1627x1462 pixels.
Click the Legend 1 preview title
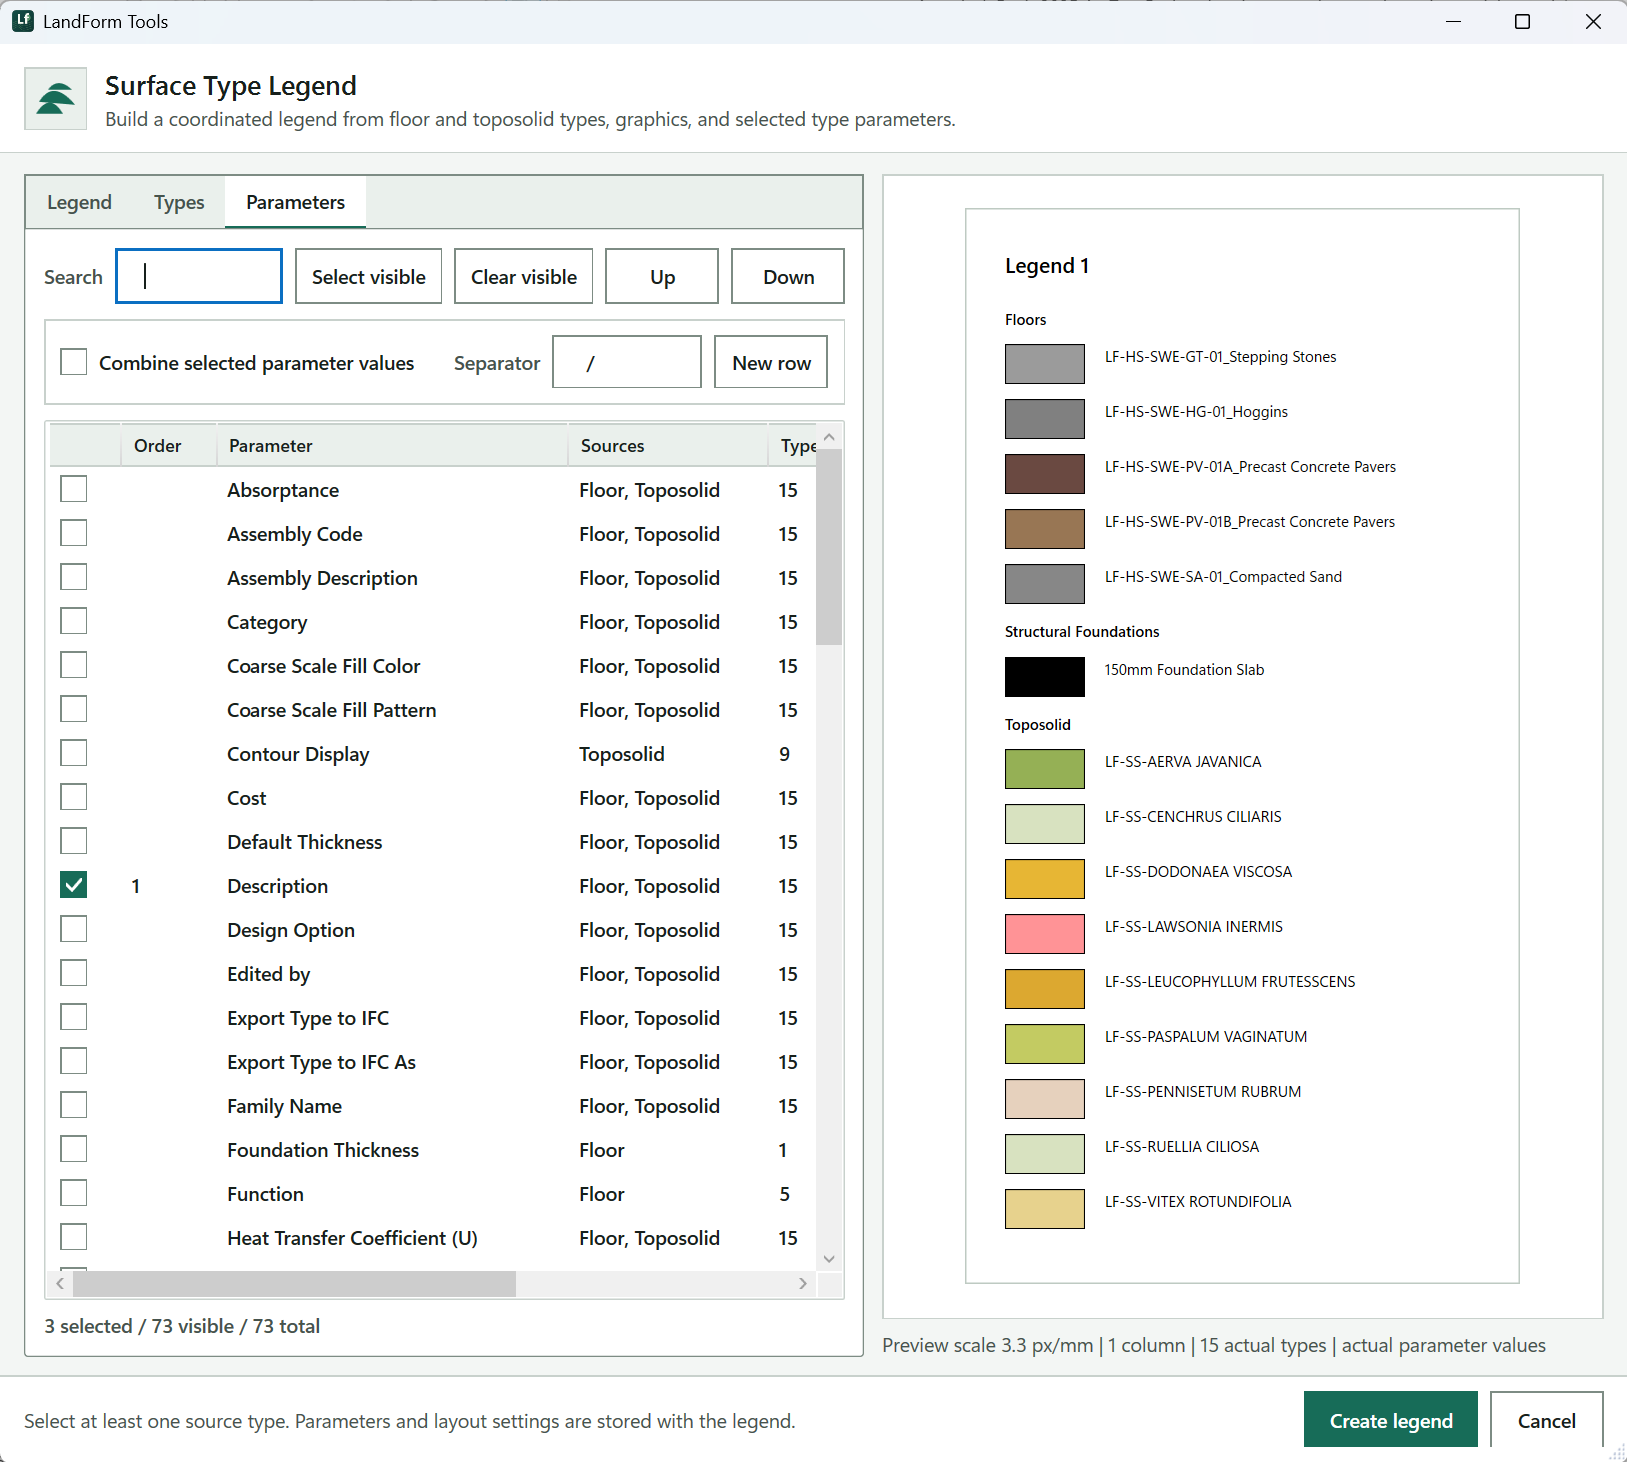coord(1046,265)
